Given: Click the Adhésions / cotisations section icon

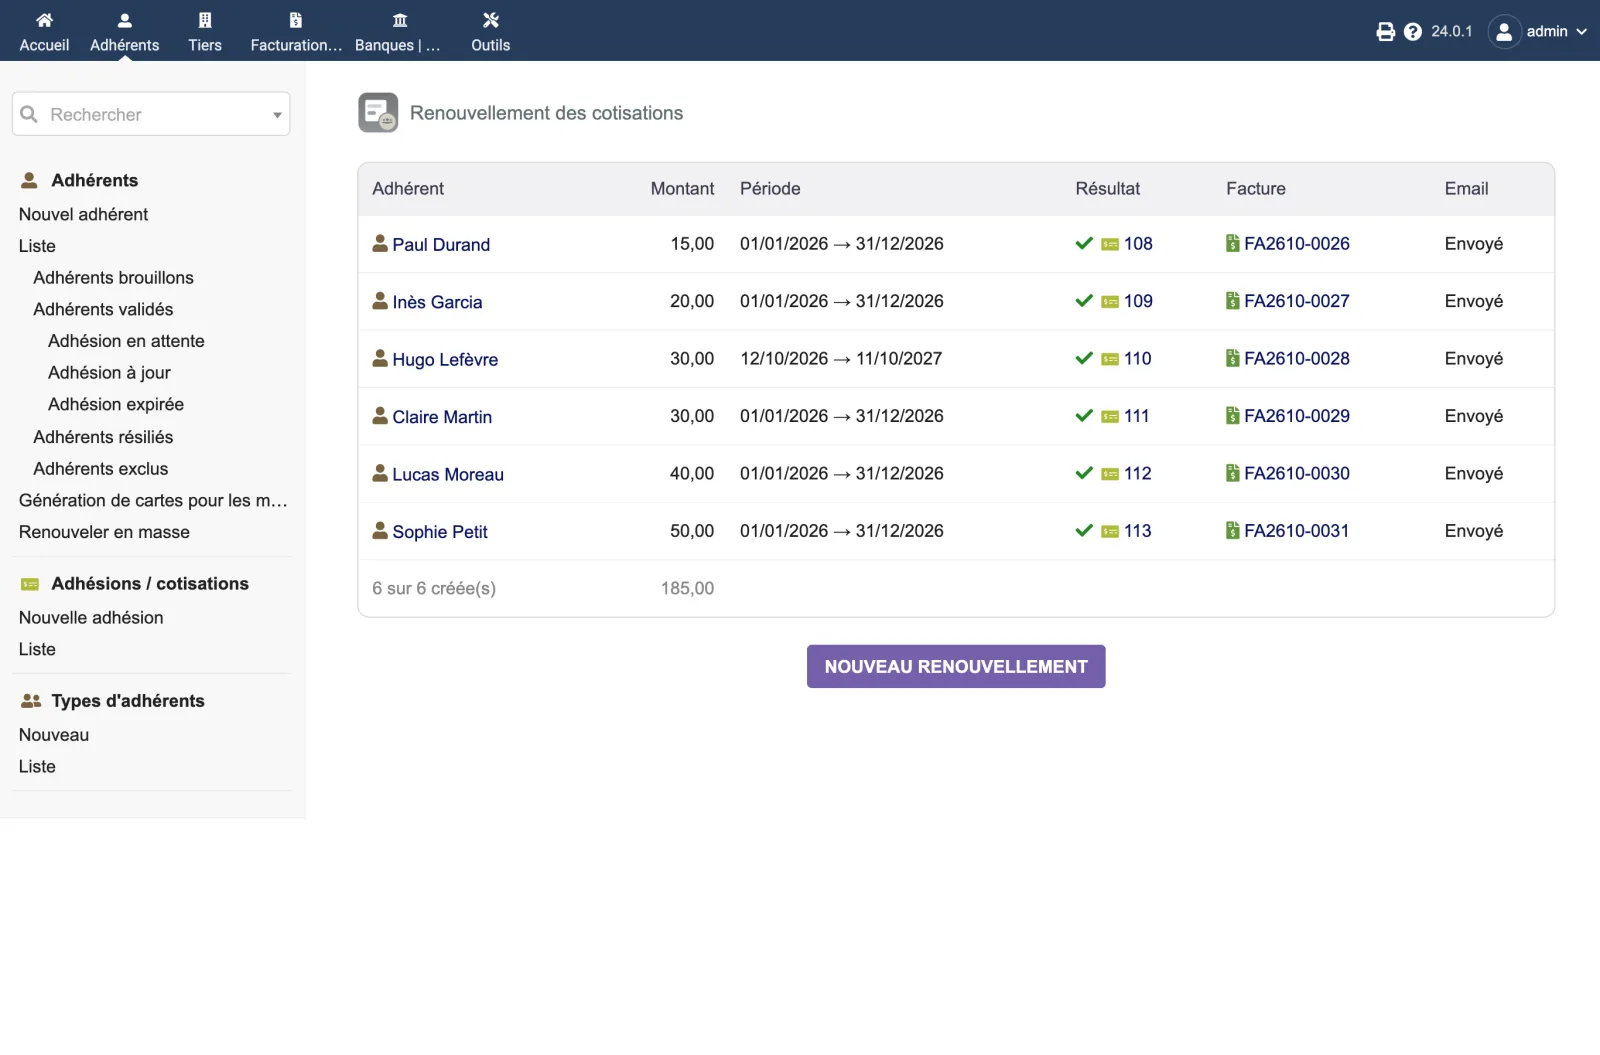Looking at the screenshot, I should pos(30,584).
